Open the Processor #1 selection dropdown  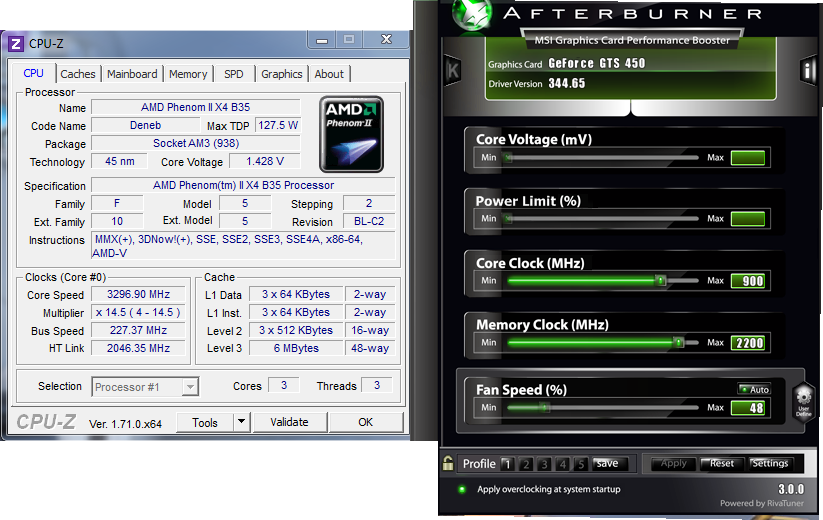pyautogui.click(x=145, y=387)
